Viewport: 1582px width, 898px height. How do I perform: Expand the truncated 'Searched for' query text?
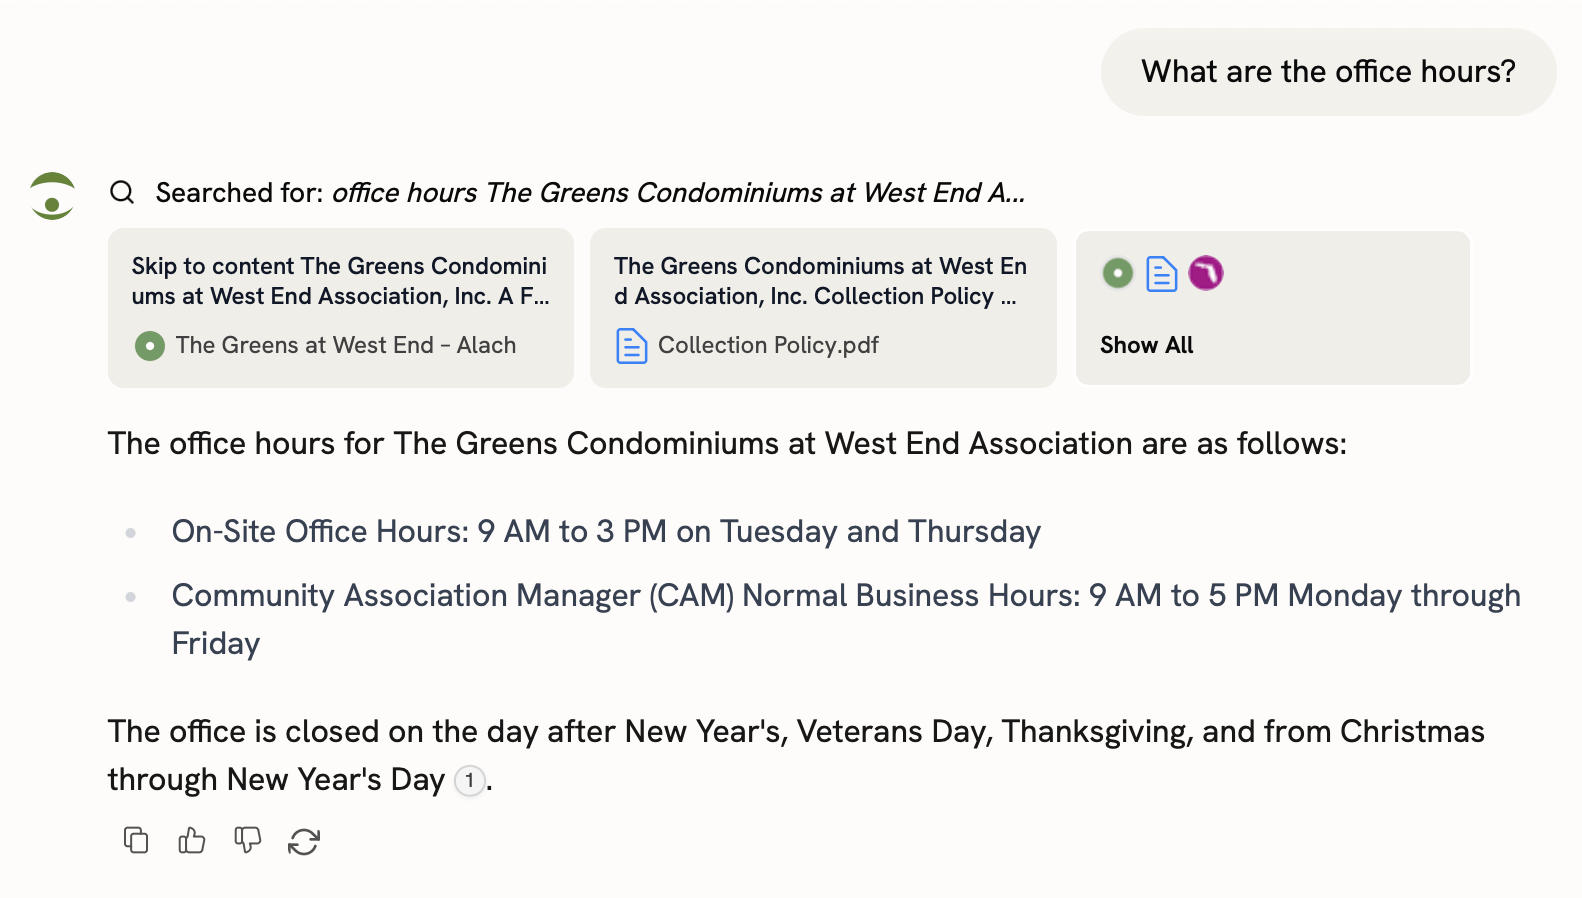[679, 192]
